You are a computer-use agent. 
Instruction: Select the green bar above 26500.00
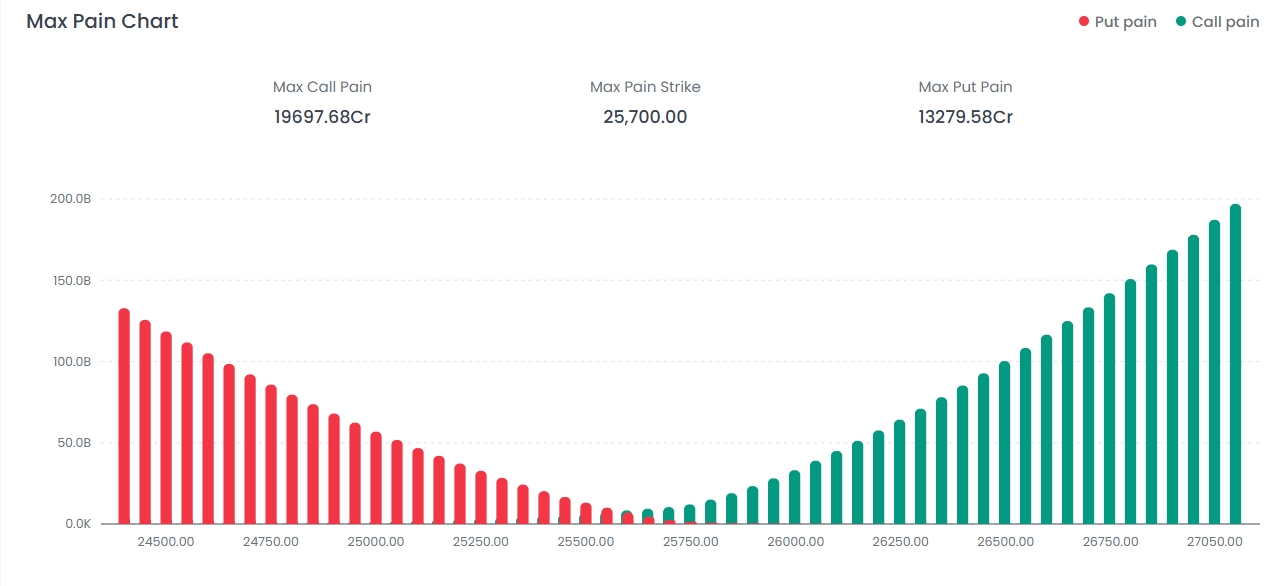click(x=1005, y=443)
